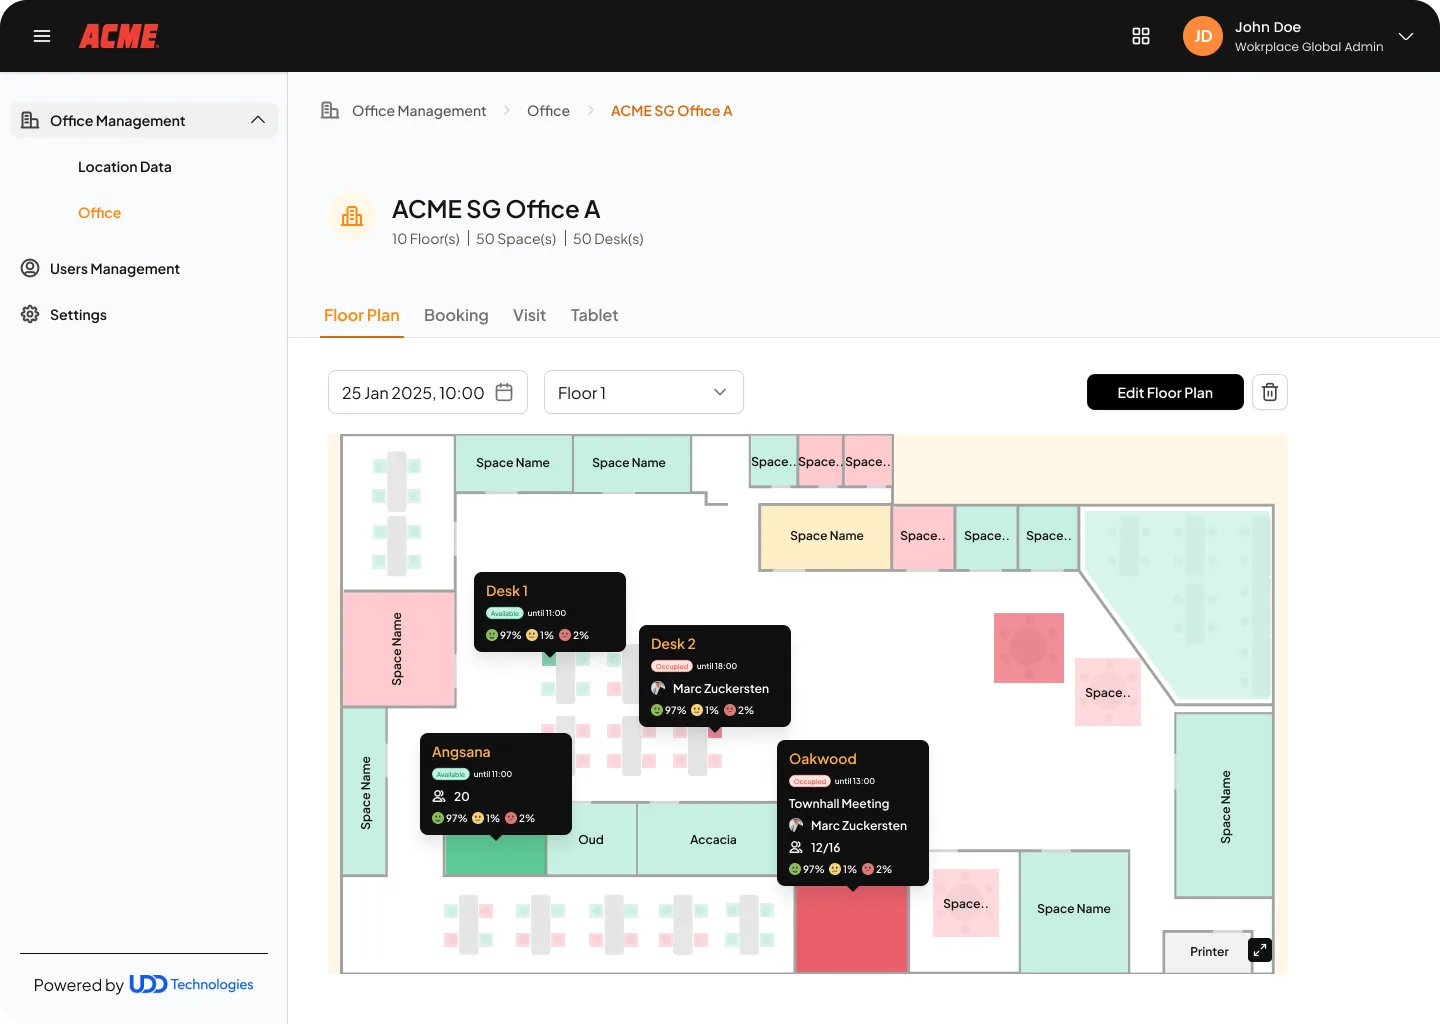
Task: Click the Available badge in Desk 1 tooltip
Action: [505, 613]
